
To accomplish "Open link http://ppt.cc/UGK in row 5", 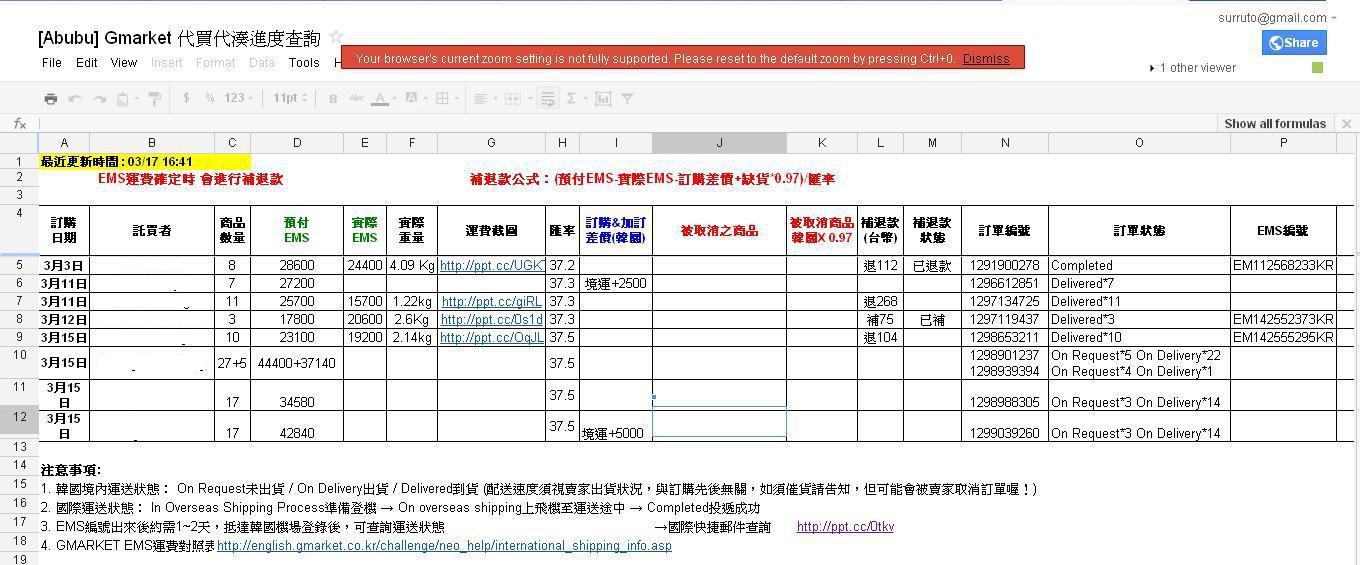I will click(491, 265).
